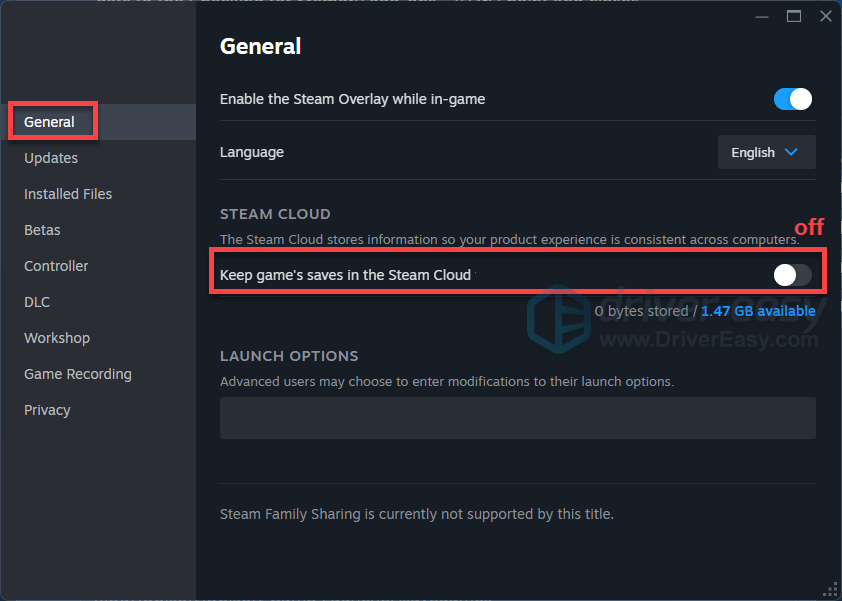Select the General settings section
842x601 pixels.
point(50,122)
